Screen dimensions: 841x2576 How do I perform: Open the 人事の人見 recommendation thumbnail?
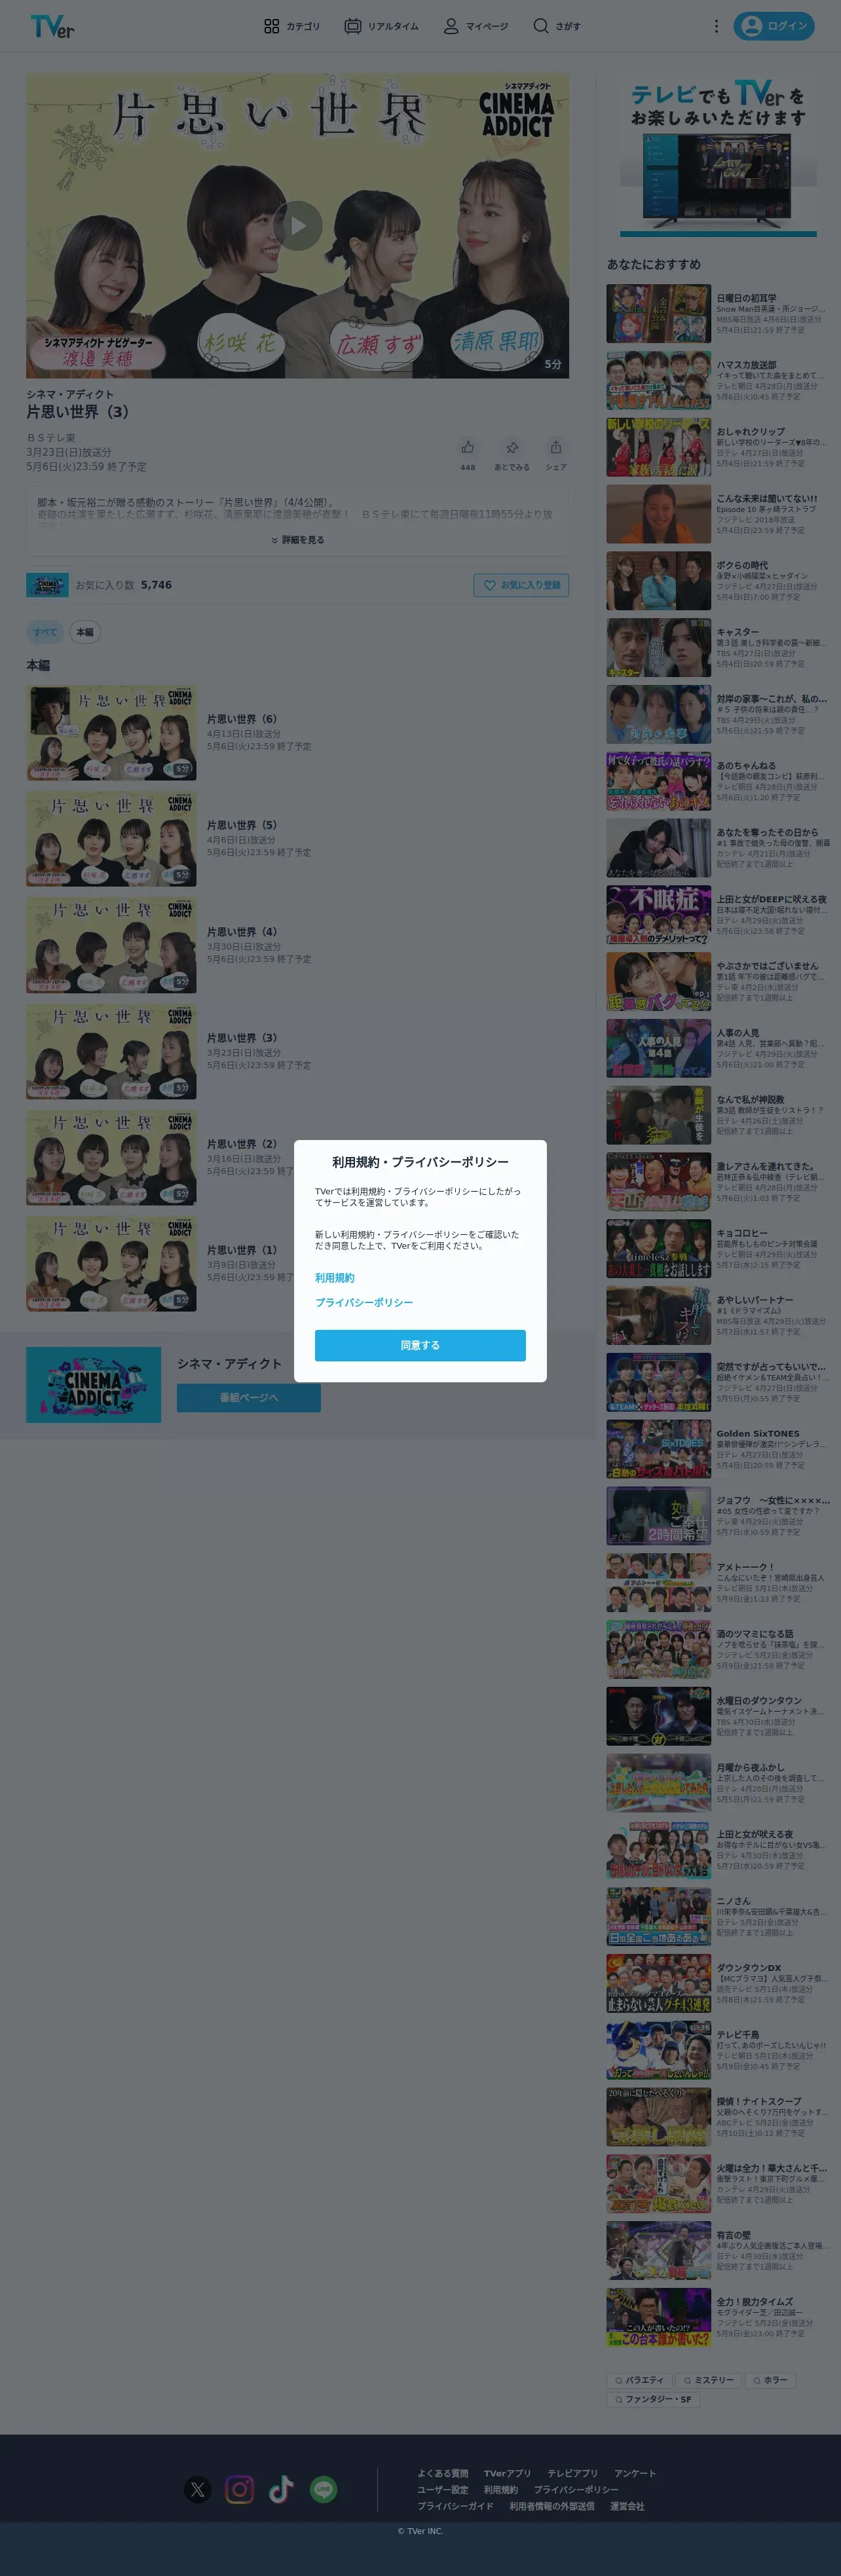click(658, 1048)
